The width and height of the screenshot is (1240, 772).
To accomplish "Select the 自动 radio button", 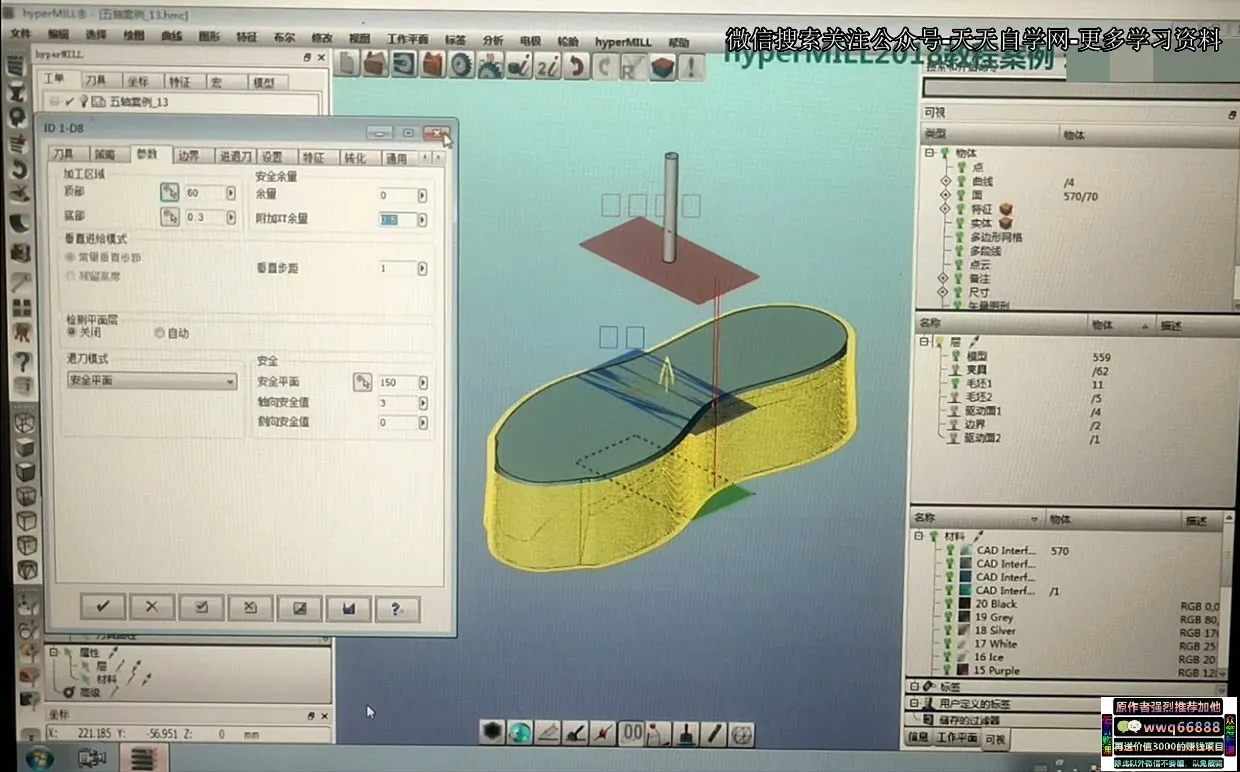I will [160, 333].
